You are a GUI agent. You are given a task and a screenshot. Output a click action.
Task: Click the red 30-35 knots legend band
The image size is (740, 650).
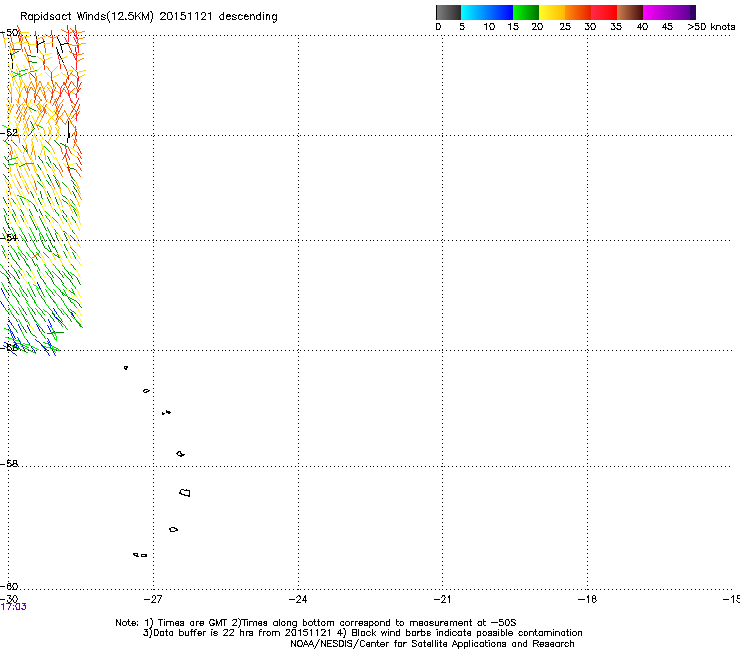click(604, 12)
